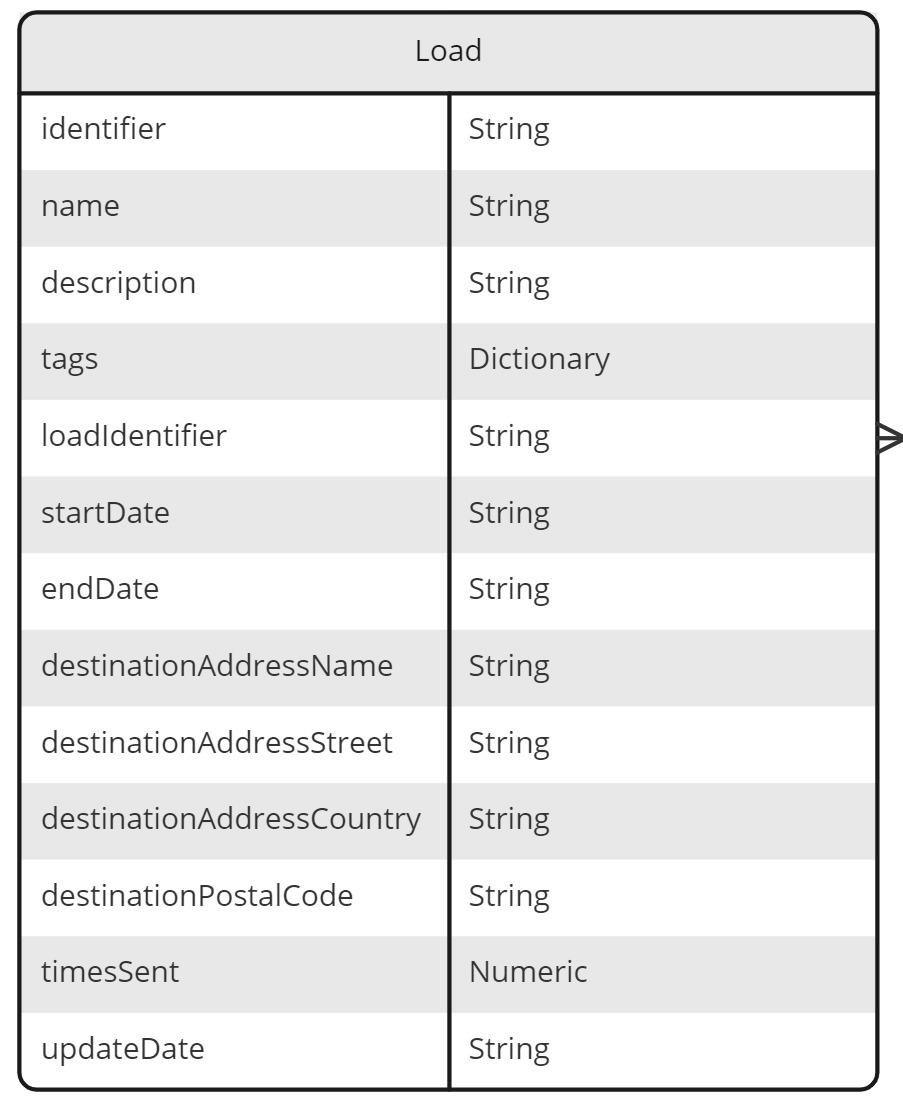Select the String type beside updateDate
Viewport: 903px width, 1106px height.
509,1050
